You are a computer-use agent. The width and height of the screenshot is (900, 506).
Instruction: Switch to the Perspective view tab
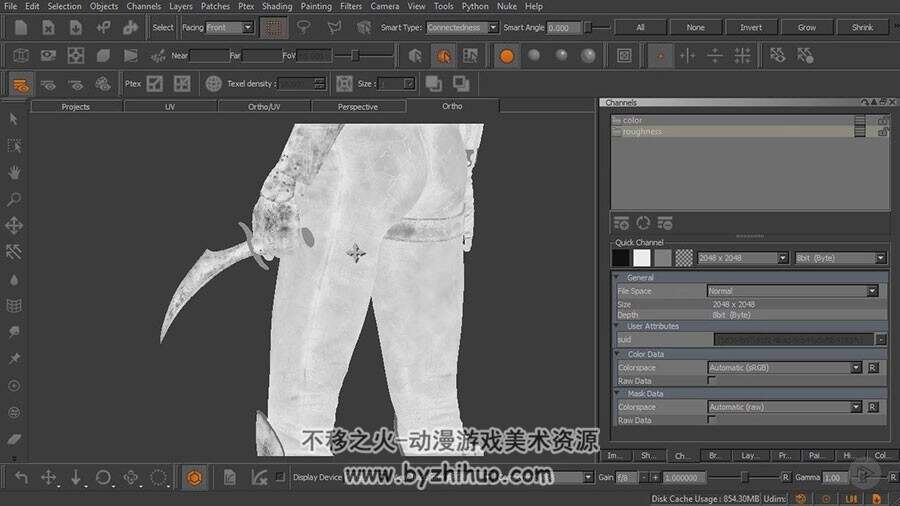point(358,107)
